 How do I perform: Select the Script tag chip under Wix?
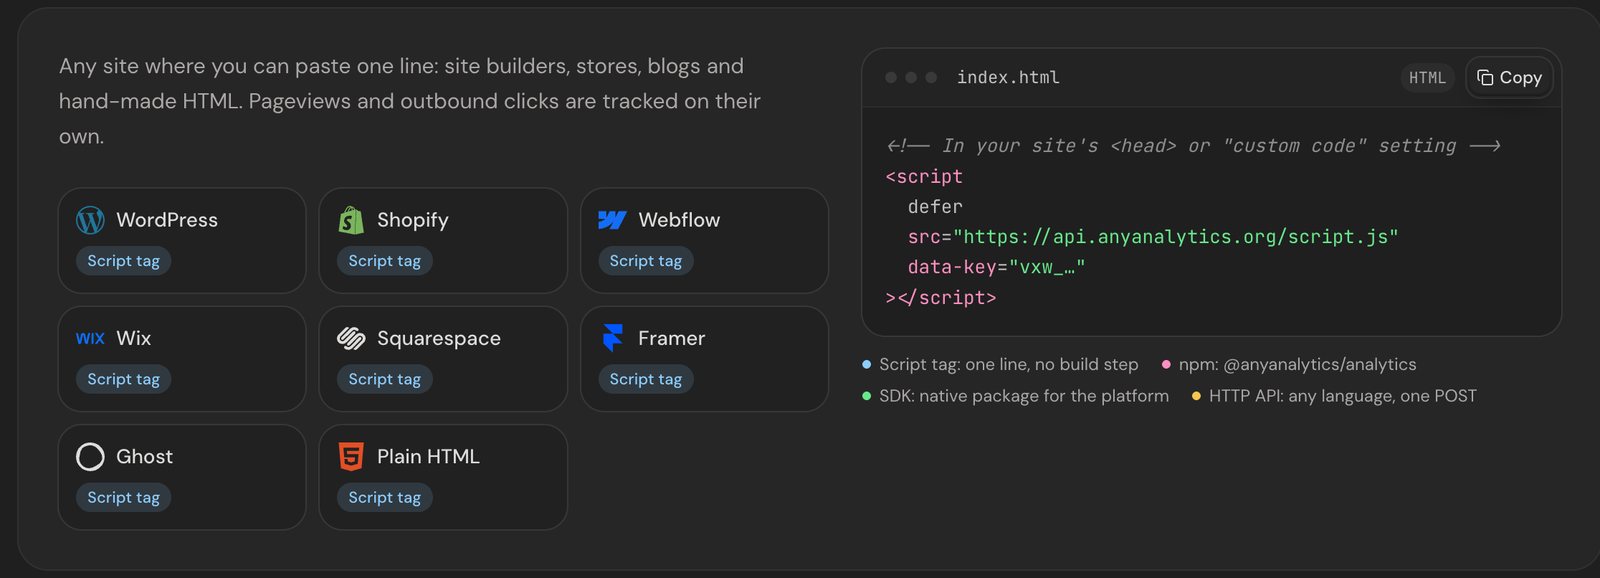(x=123, y=379)
